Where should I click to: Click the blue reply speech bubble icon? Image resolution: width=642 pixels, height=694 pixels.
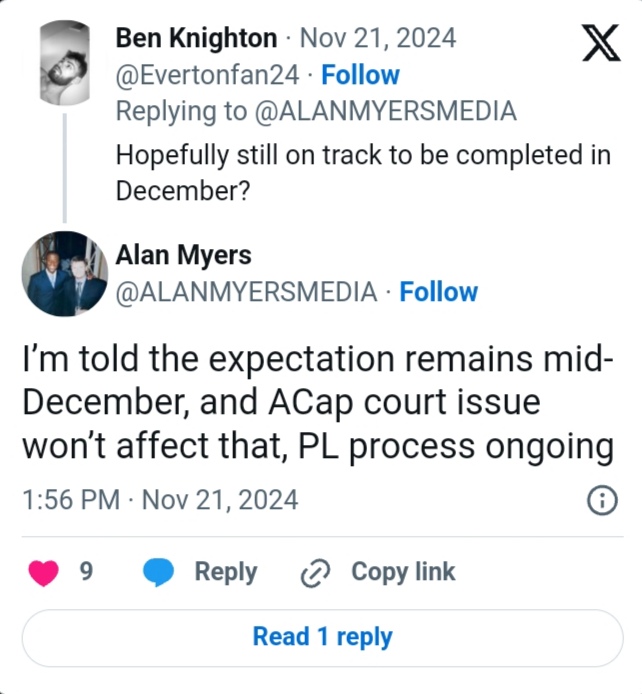[x=160, y=572]
